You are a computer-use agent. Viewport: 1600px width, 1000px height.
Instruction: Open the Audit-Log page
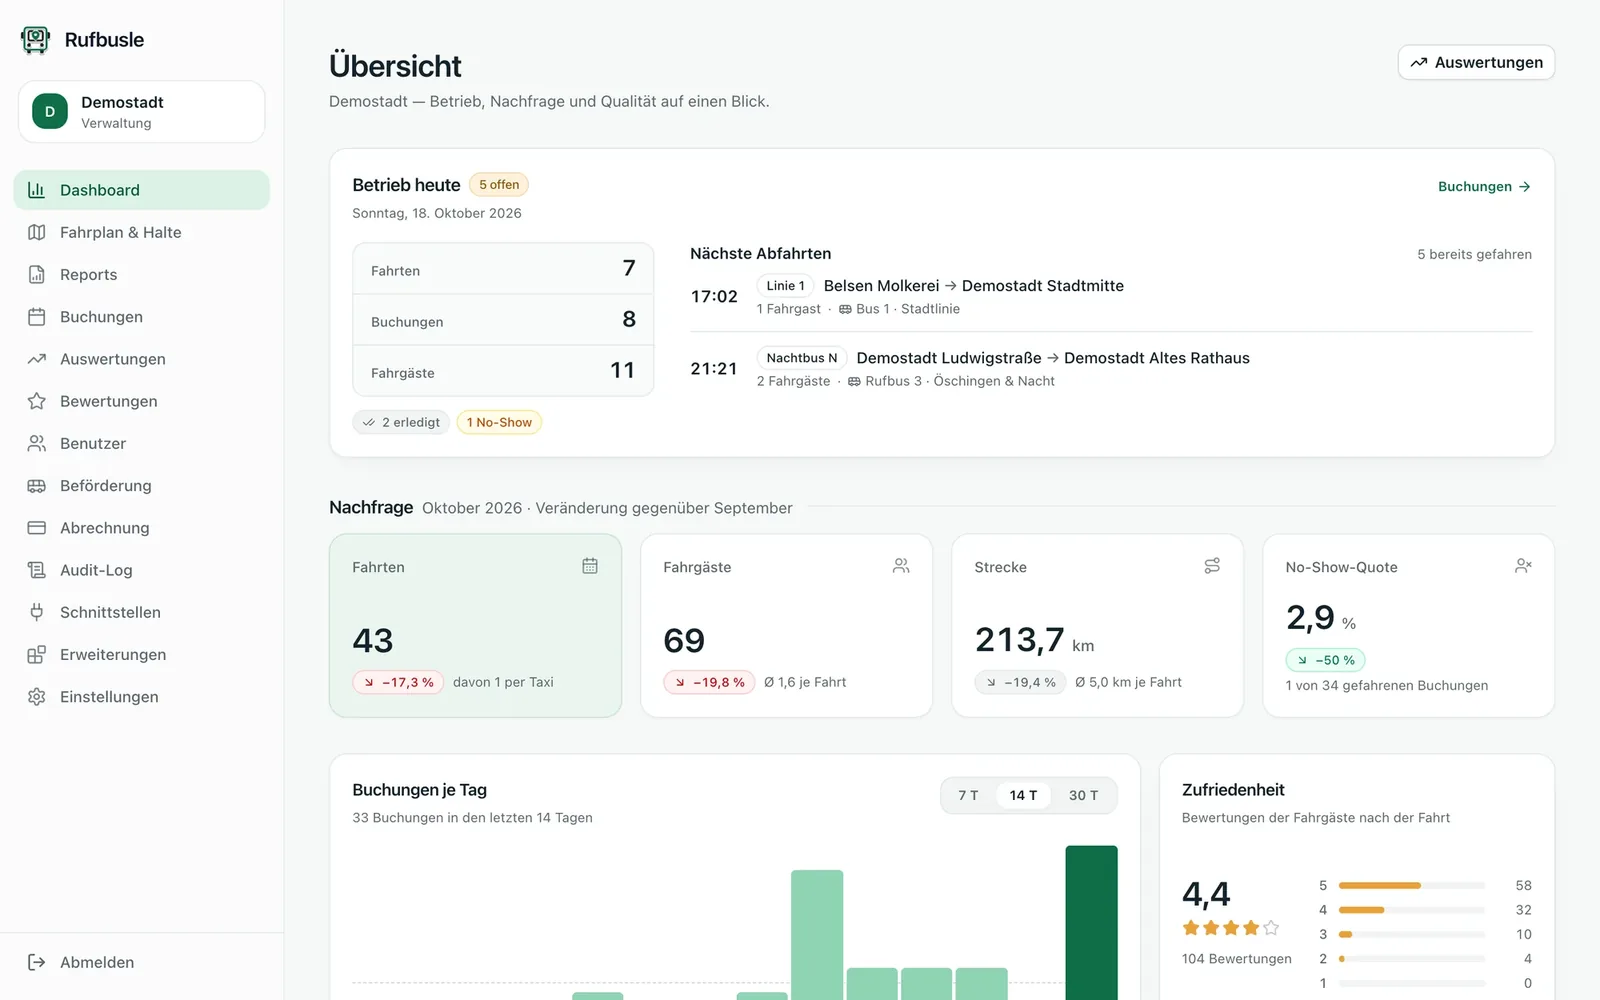141,570
